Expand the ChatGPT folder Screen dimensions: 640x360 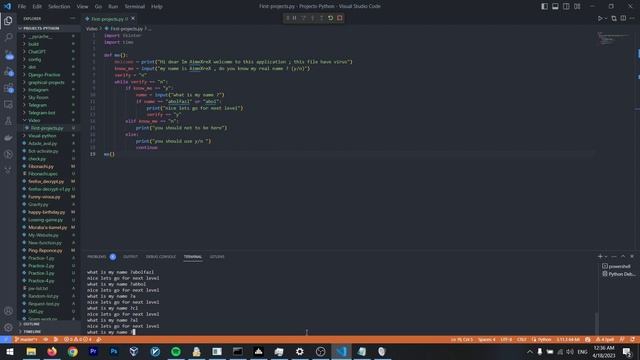click(x=49, y=52)
